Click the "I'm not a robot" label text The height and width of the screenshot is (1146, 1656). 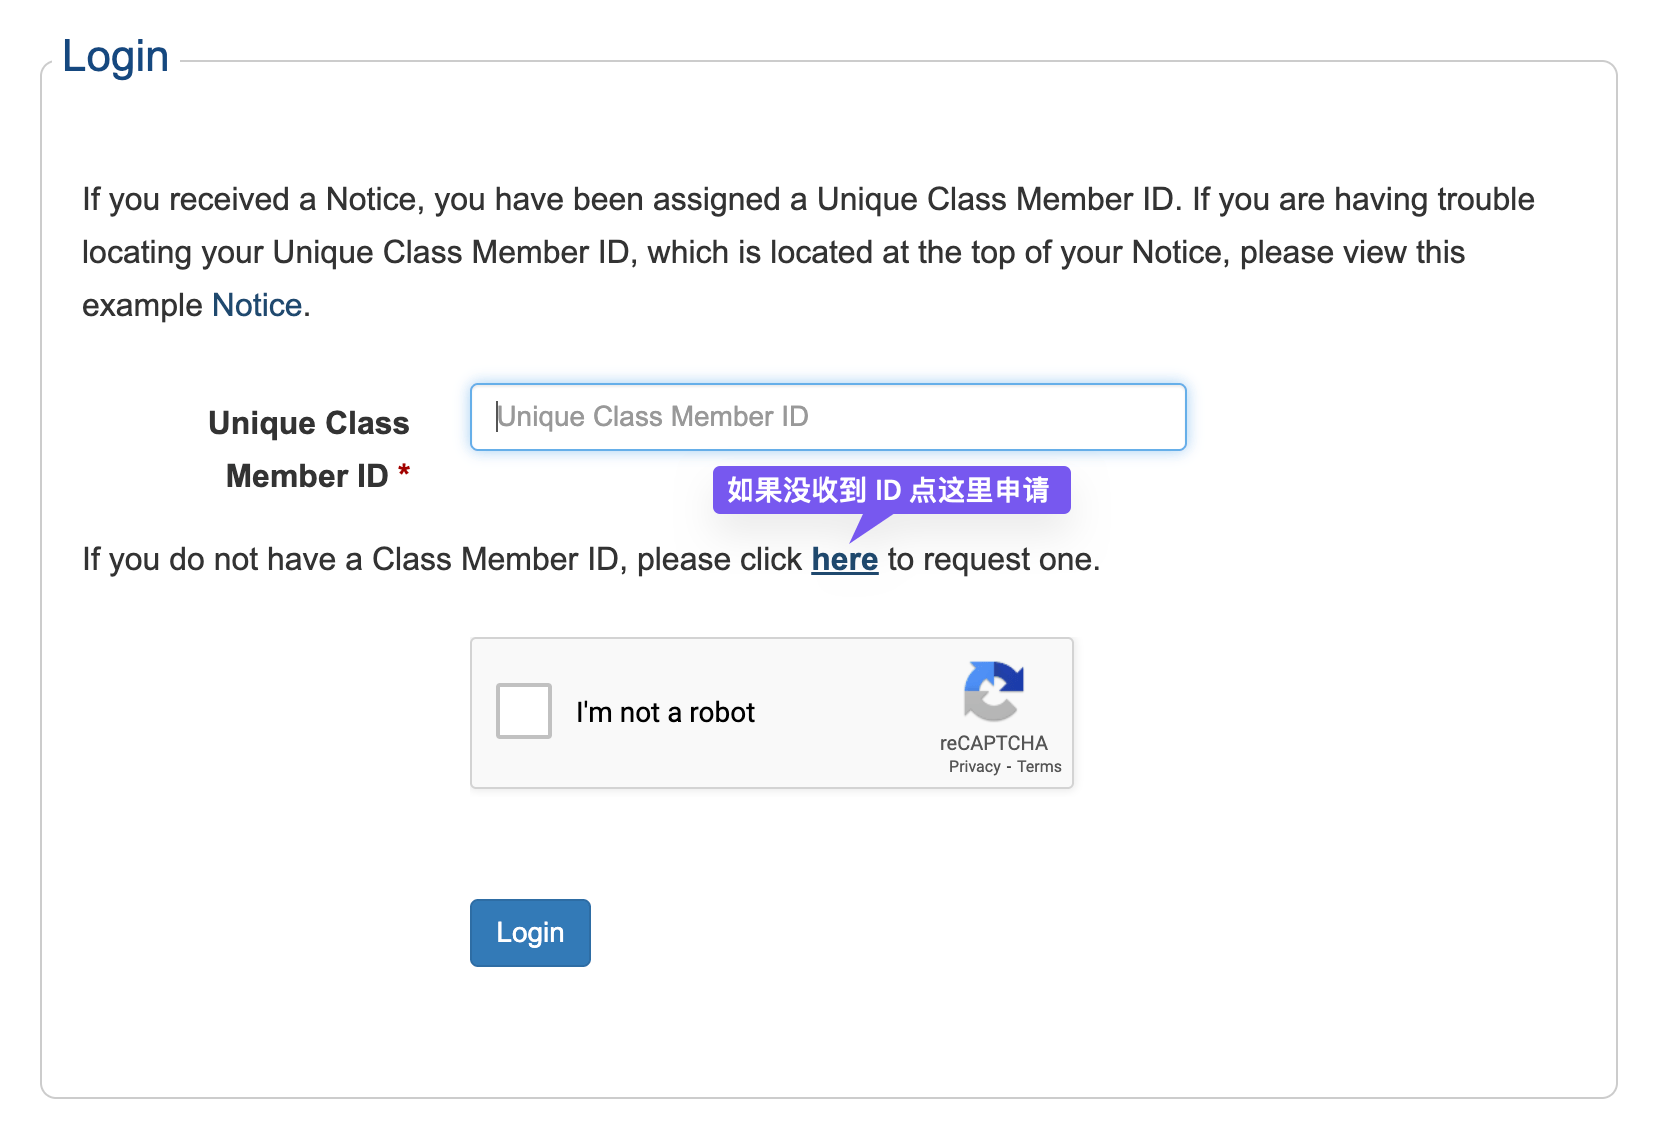pyautogui.click(x=665, y=712)
